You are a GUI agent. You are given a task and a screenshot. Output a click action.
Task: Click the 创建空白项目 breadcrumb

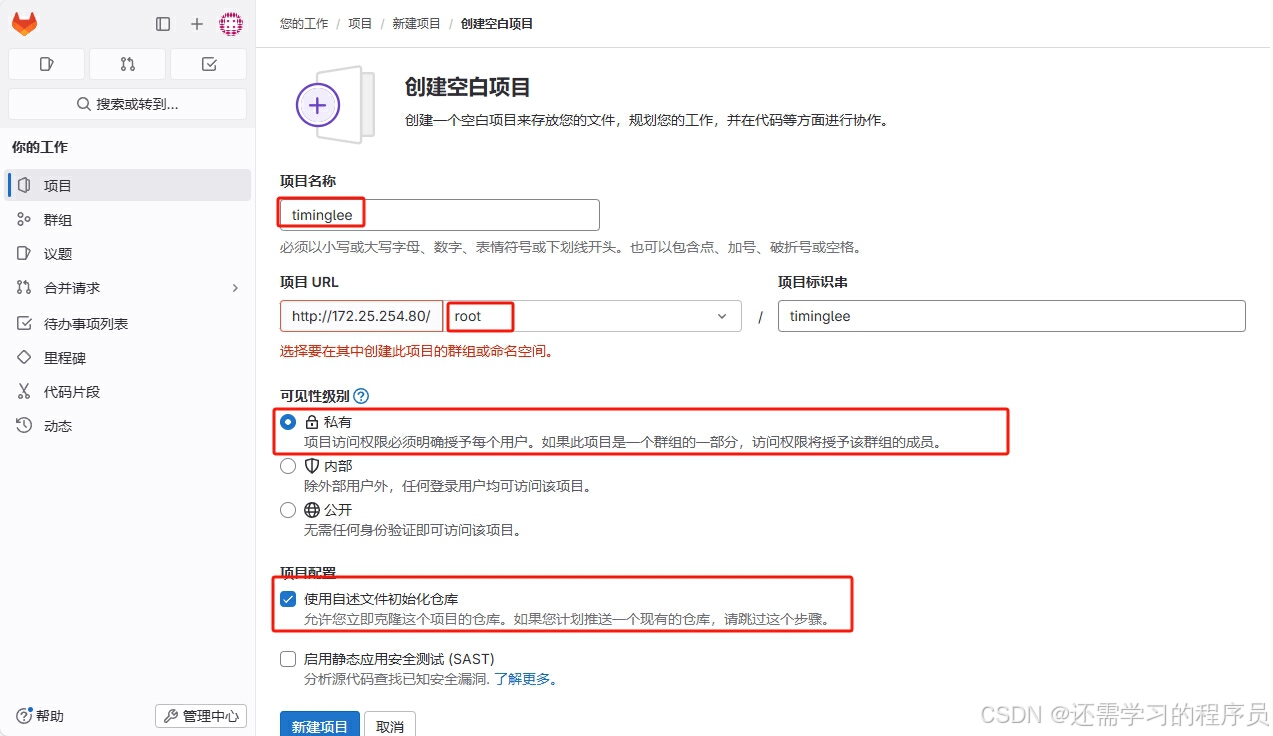pyautogui.click(x=497, y=23)
